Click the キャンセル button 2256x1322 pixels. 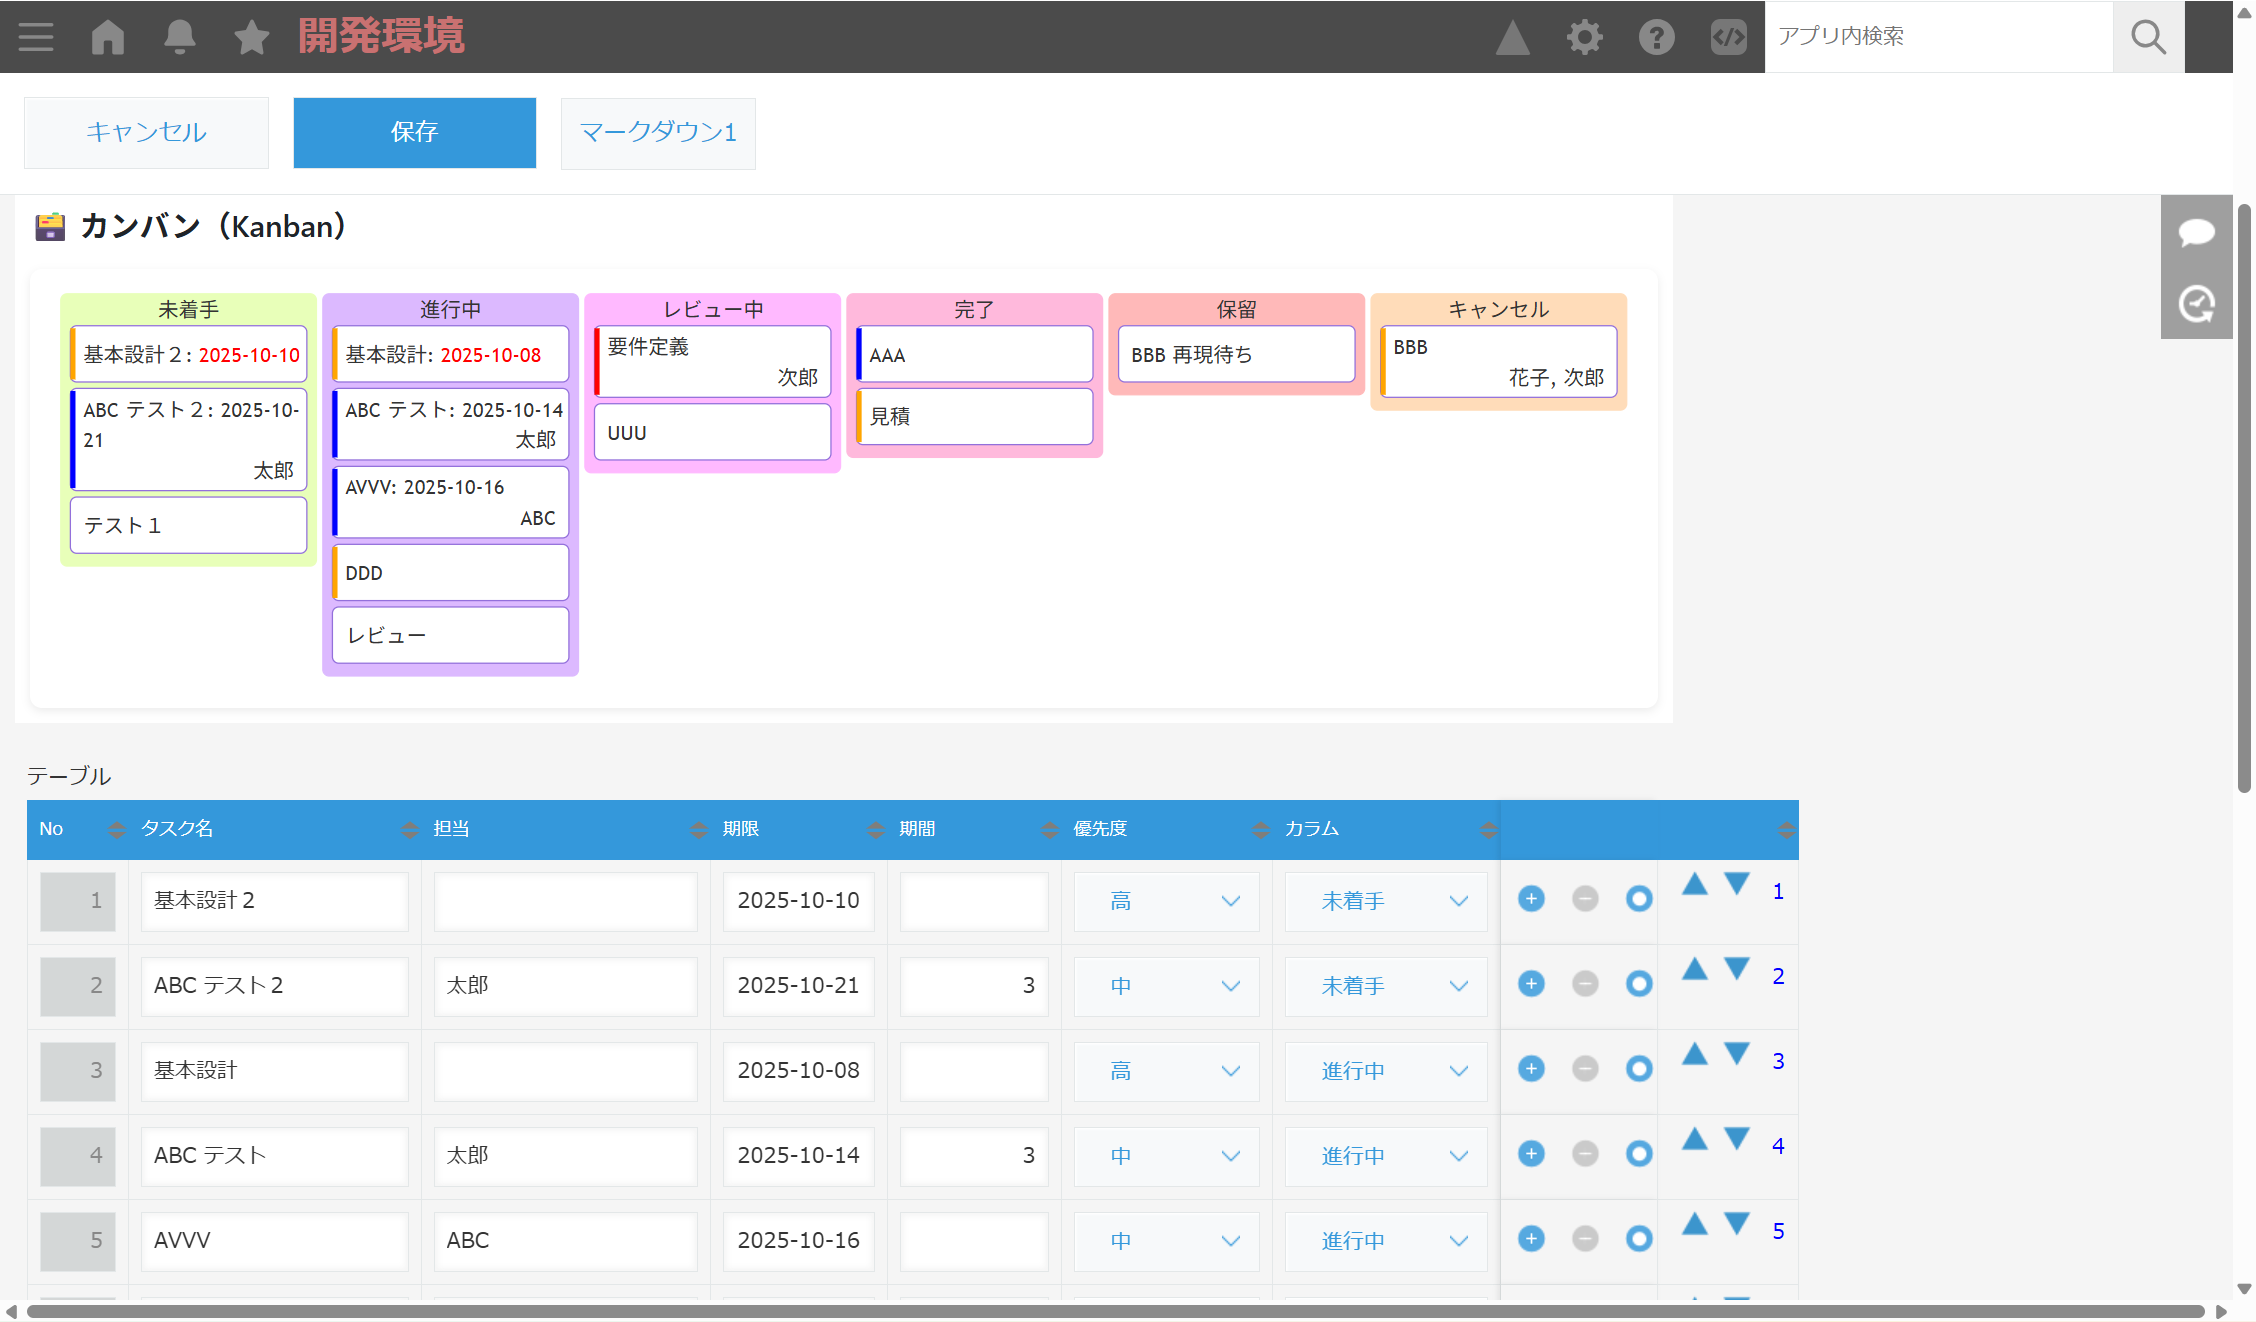pyautogui.click(x=146, y=132)
